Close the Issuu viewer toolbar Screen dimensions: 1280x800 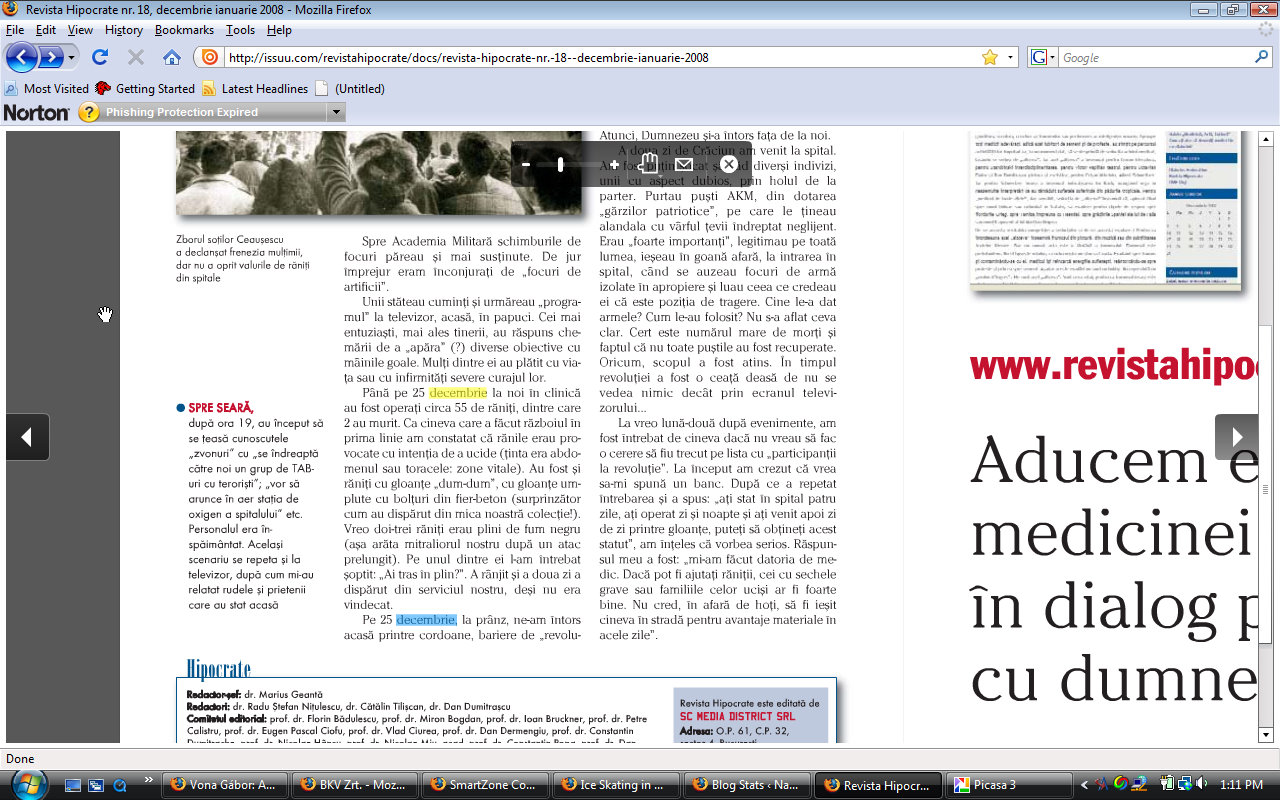coord(729,164)
